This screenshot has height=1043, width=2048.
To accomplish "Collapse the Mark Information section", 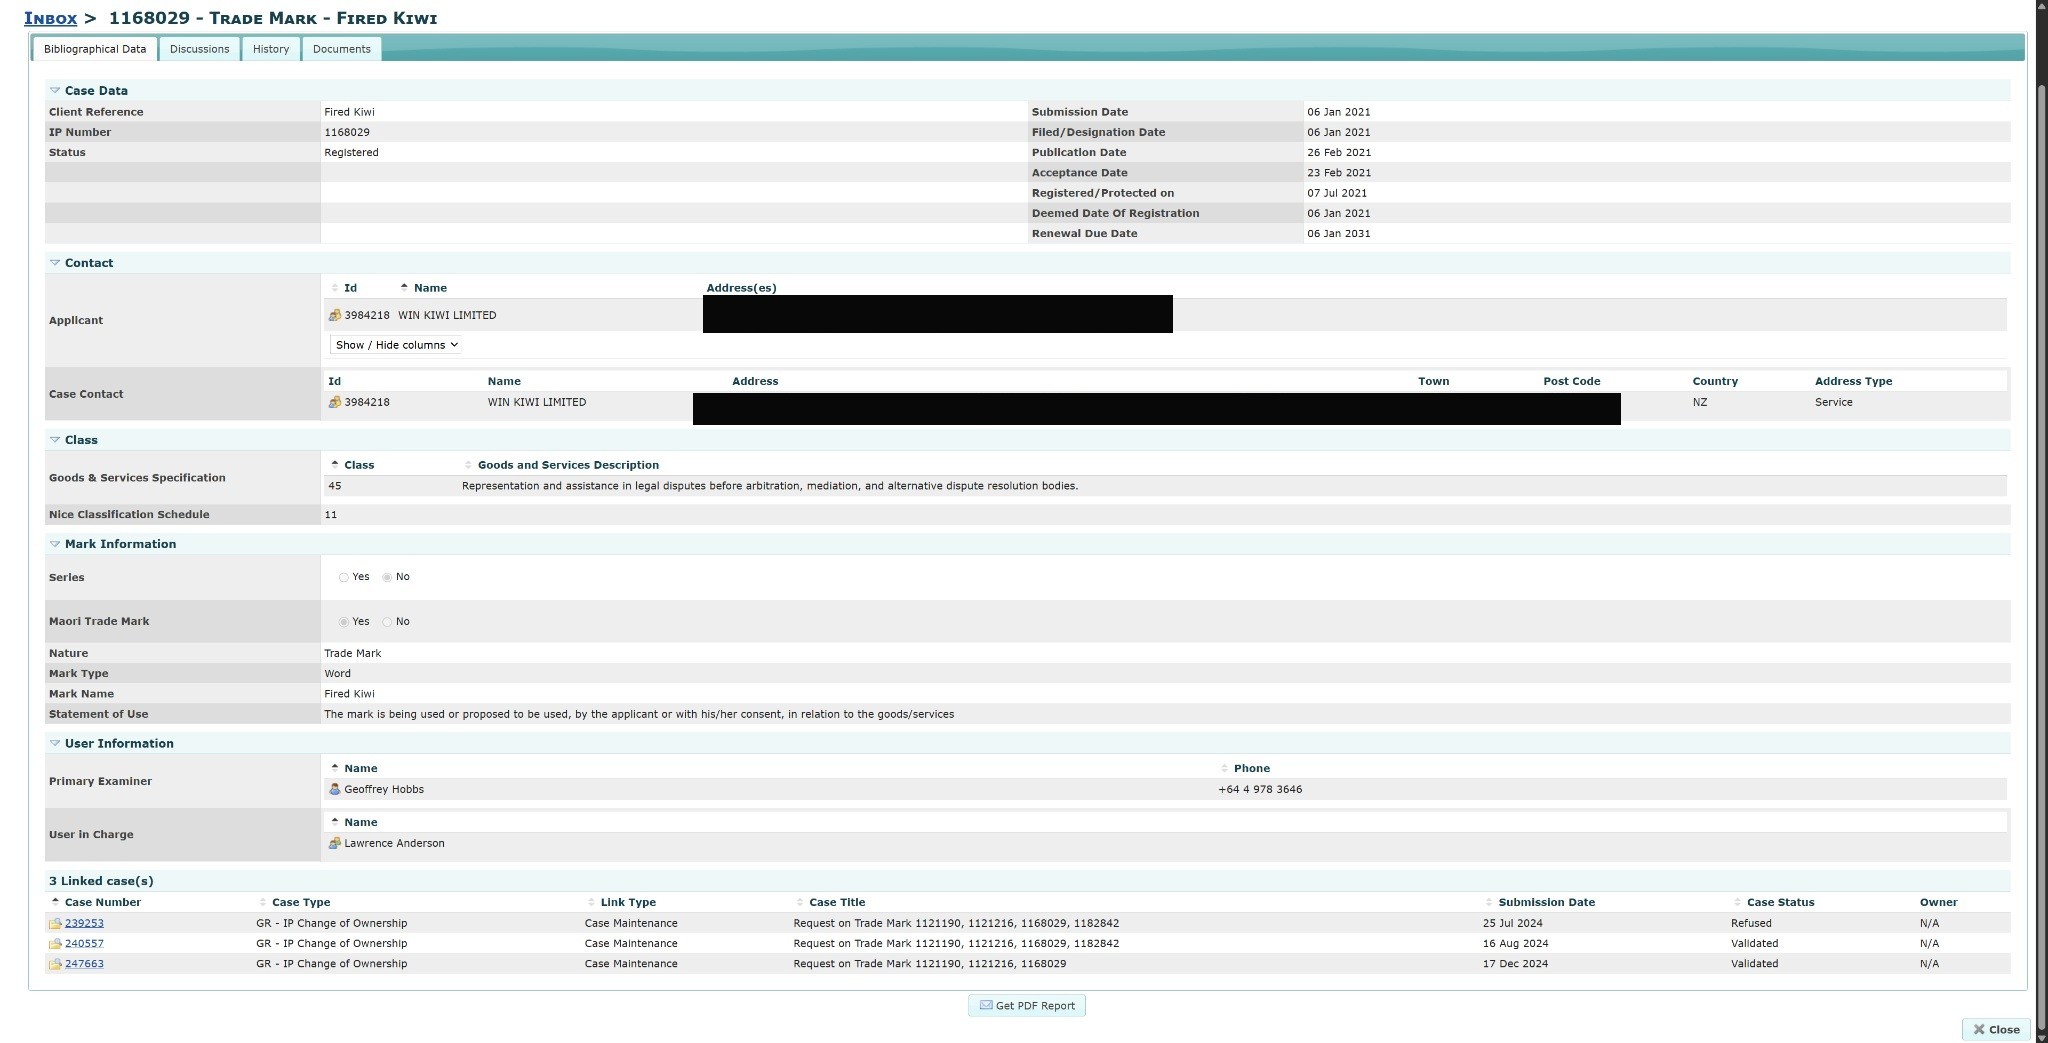I will pyautogui.click(x=55, y=543).
